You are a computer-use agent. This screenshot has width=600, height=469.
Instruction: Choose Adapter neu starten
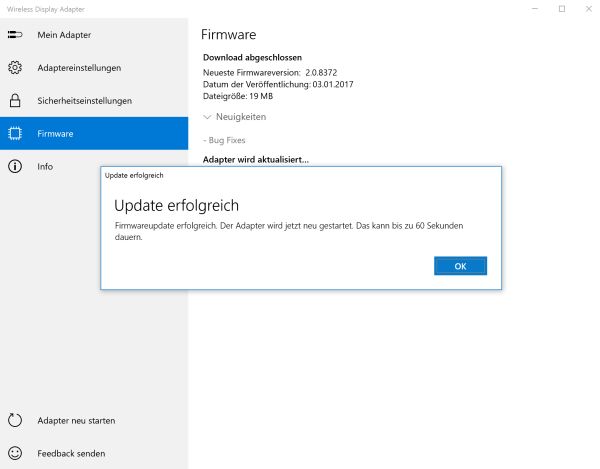[94, 420]
